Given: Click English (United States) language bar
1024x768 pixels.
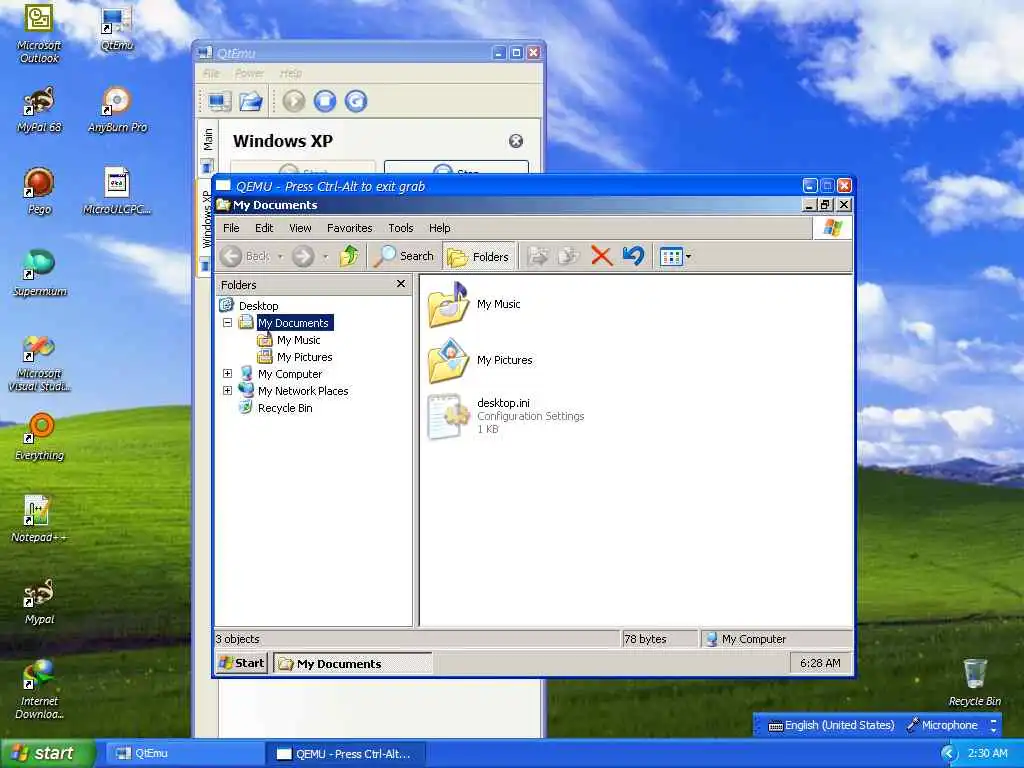Looking at the screenshot, I should click(x=831, y=725).
